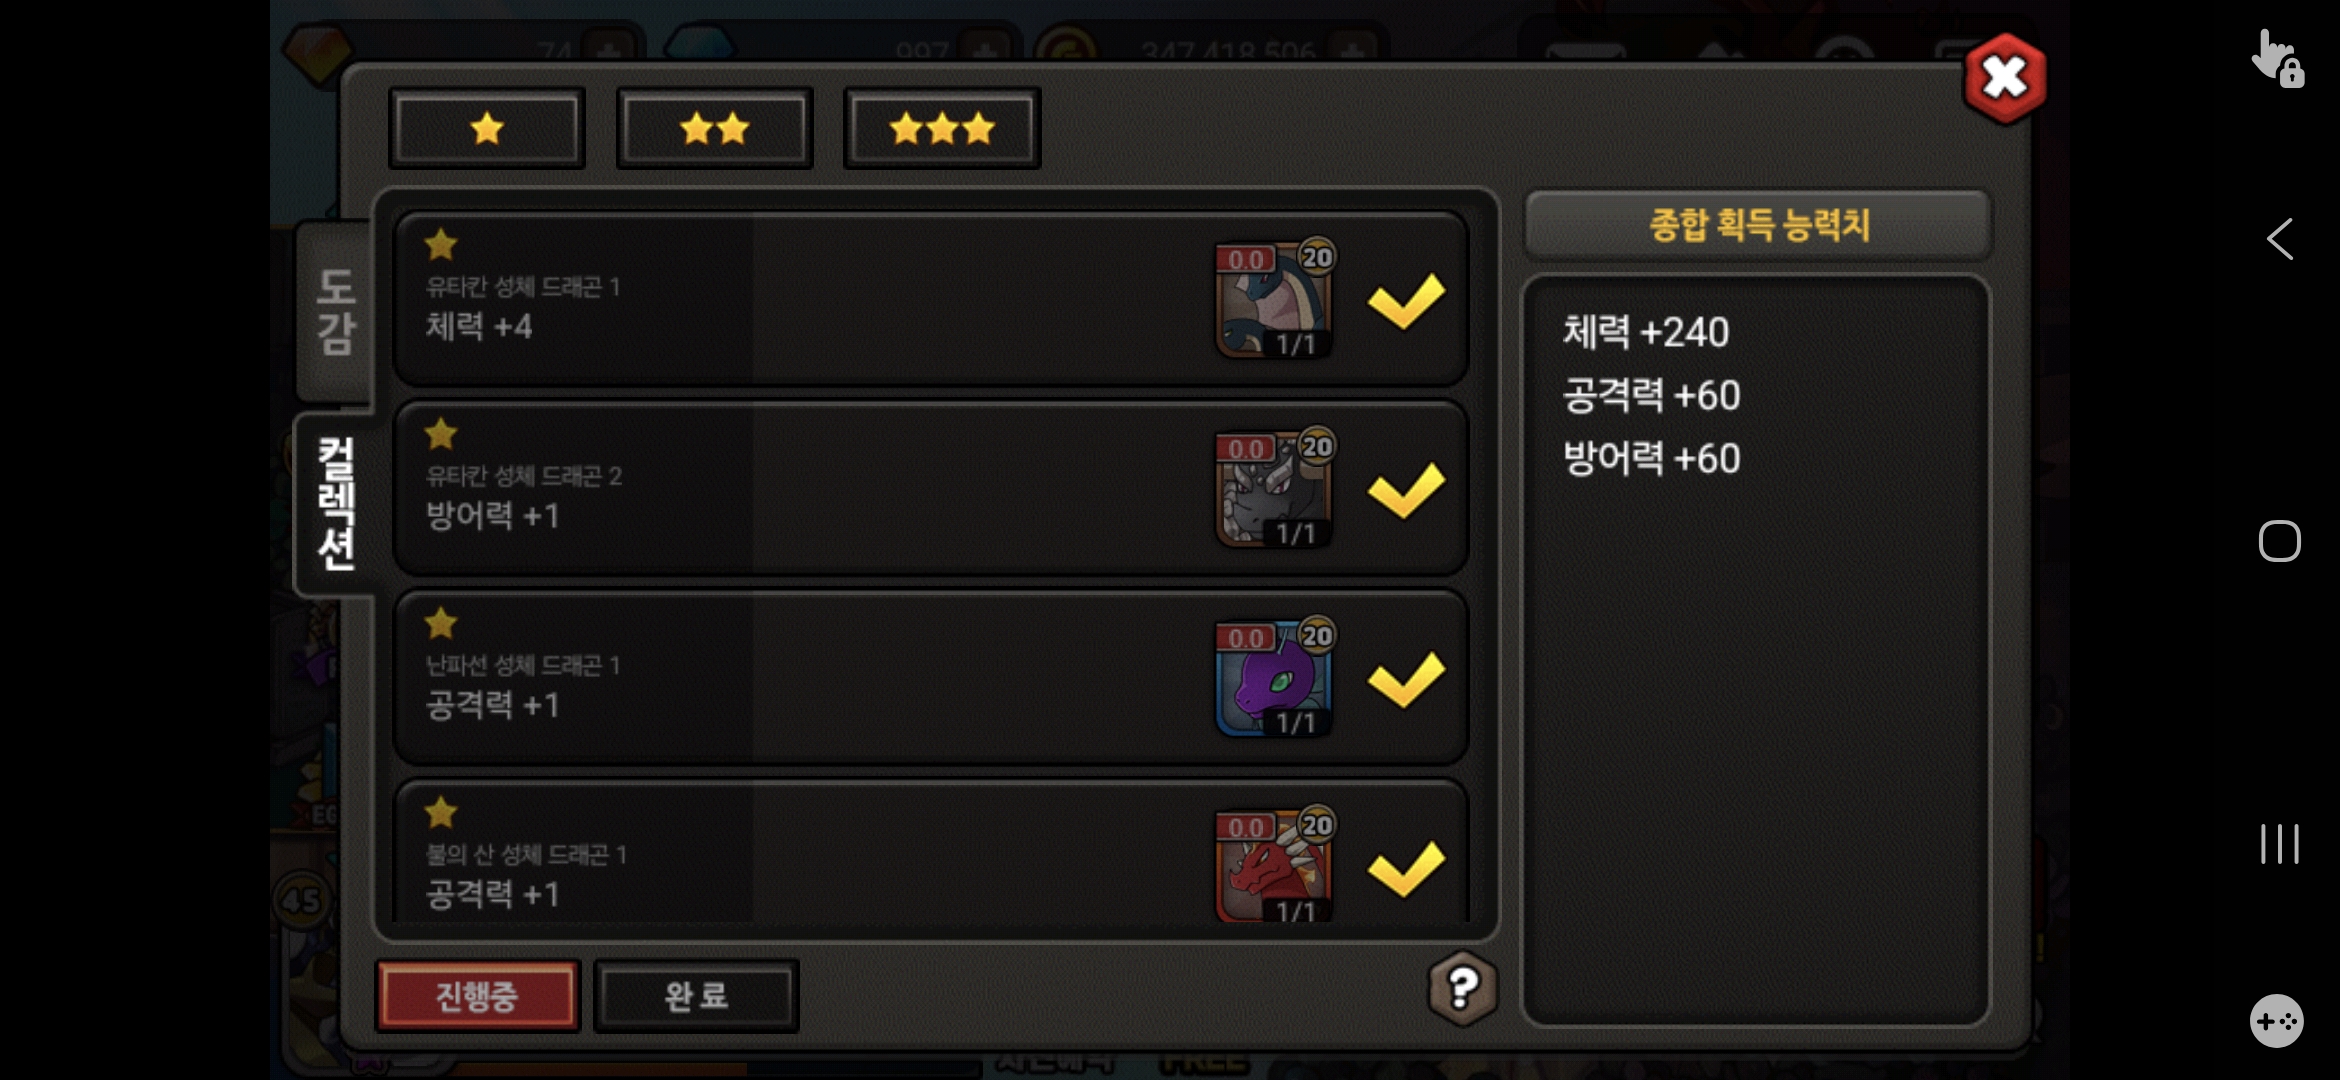Toggle checkmark for 난파선 성체 드래곤 1

click(x=1406, y=679)
